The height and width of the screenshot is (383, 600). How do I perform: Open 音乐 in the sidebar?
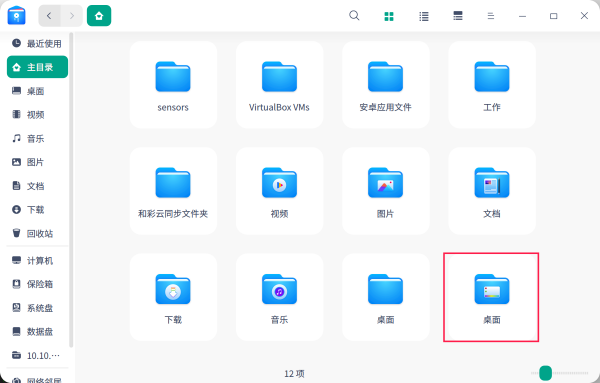[37, 138]
